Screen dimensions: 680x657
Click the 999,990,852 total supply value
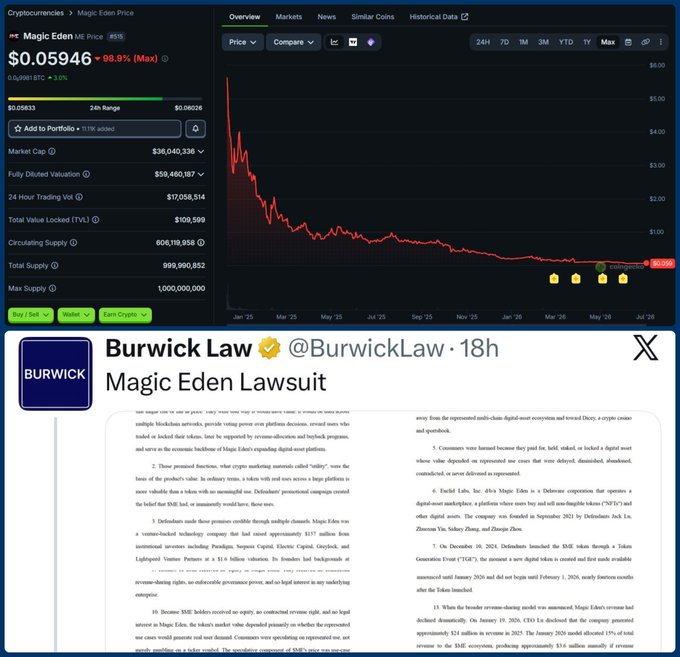point(184,265)
